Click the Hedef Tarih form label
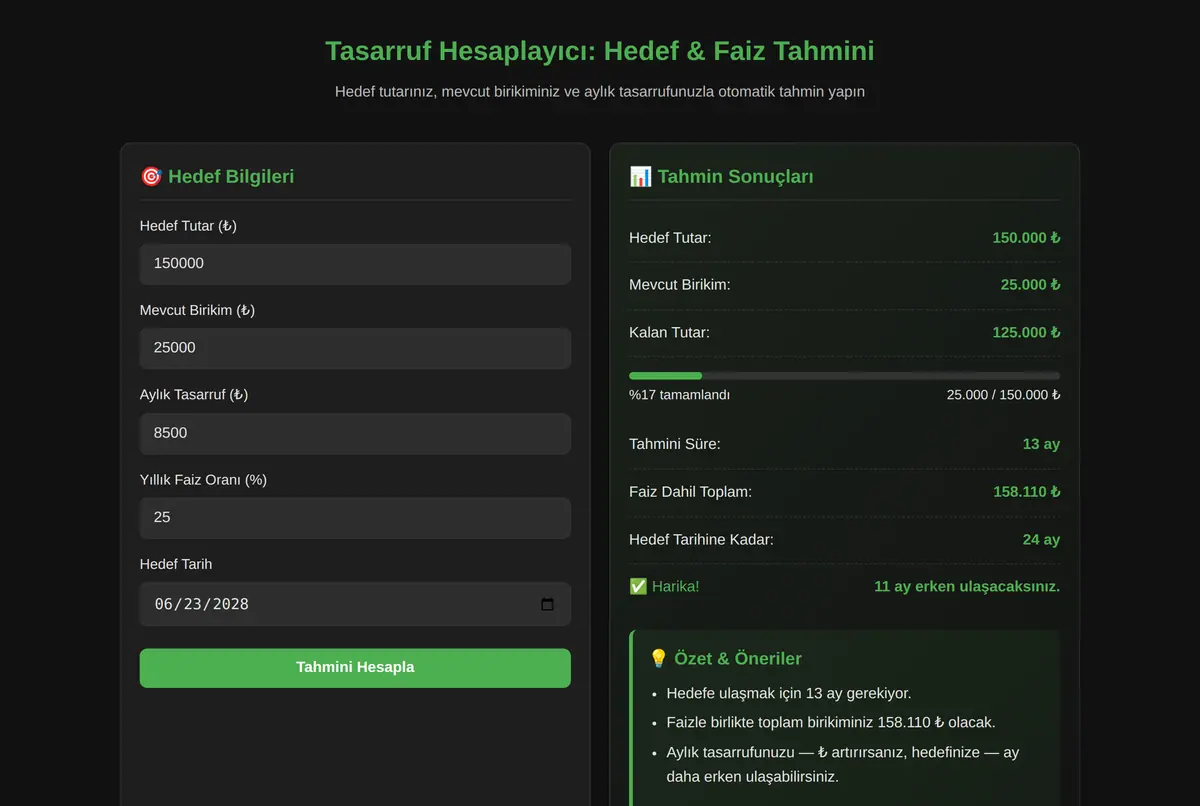 pos(176,565)
